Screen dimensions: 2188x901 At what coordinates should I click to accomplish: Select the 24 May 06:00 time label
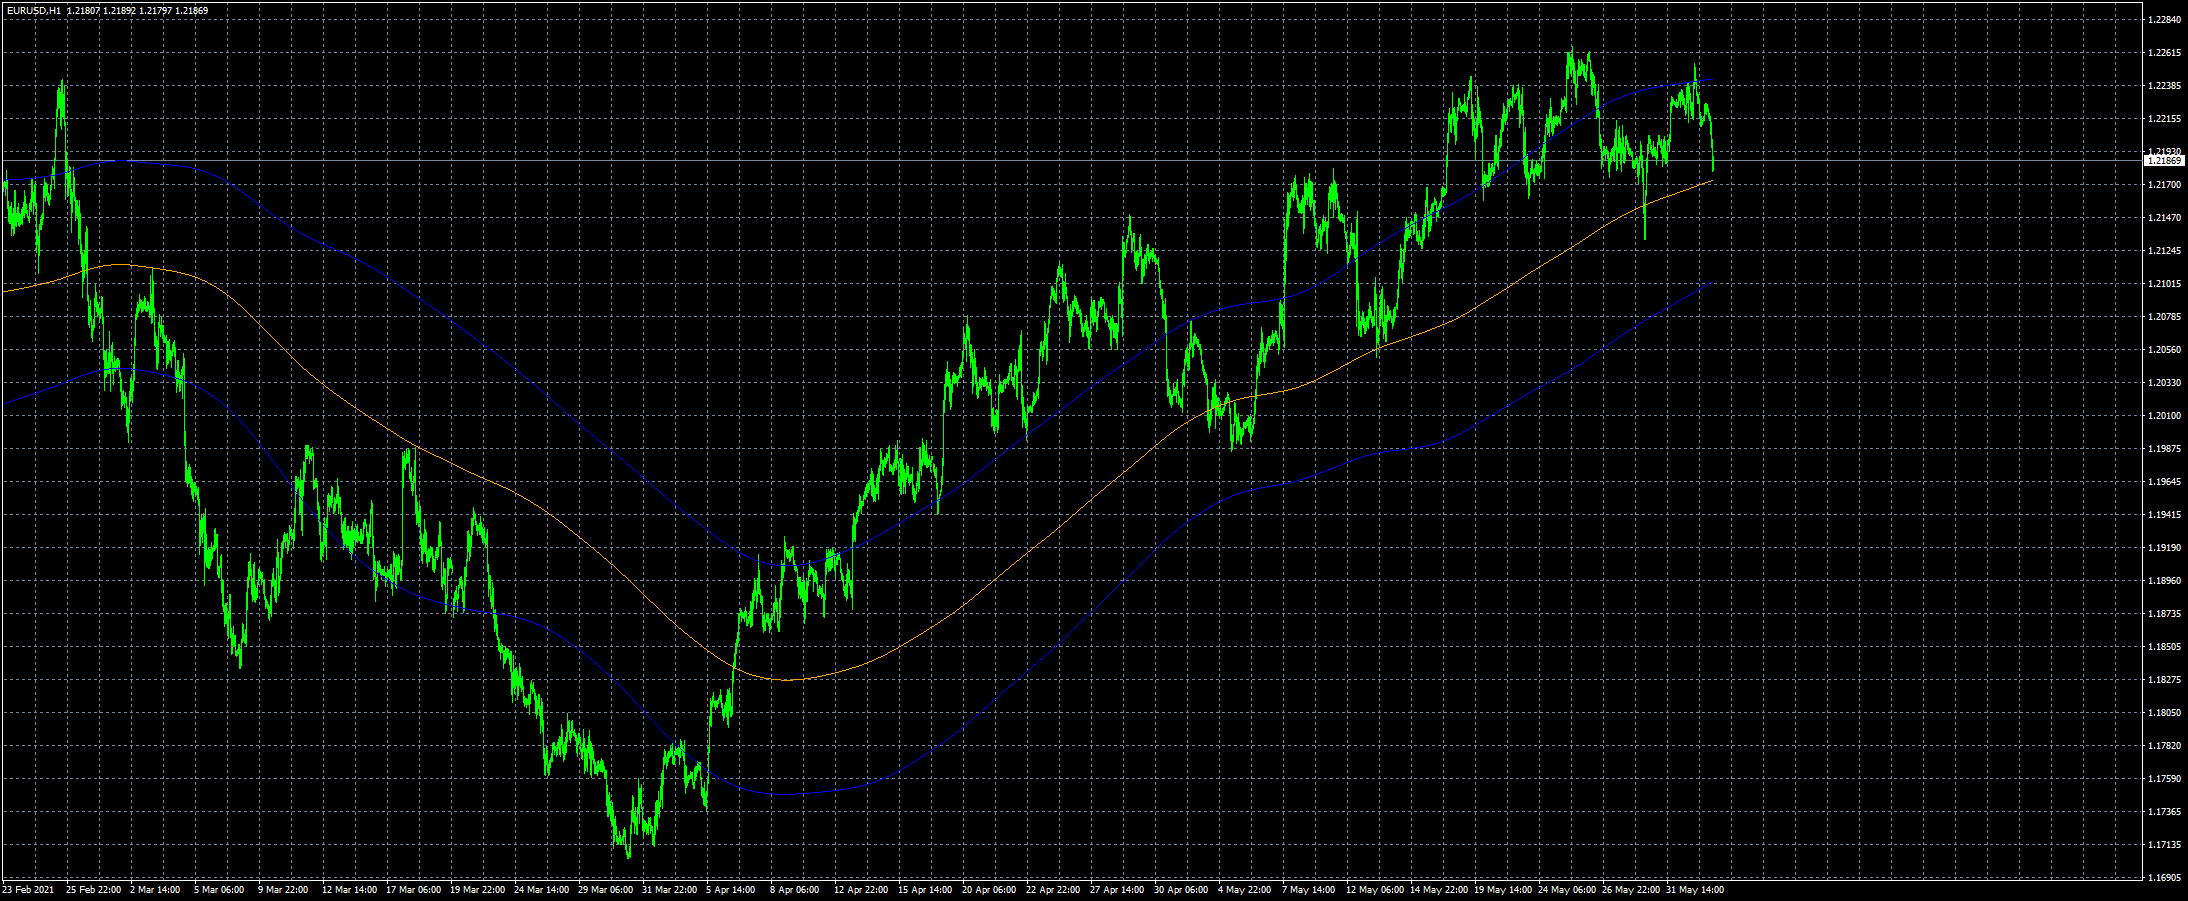pyautogui.click(x=1566, y=889)
